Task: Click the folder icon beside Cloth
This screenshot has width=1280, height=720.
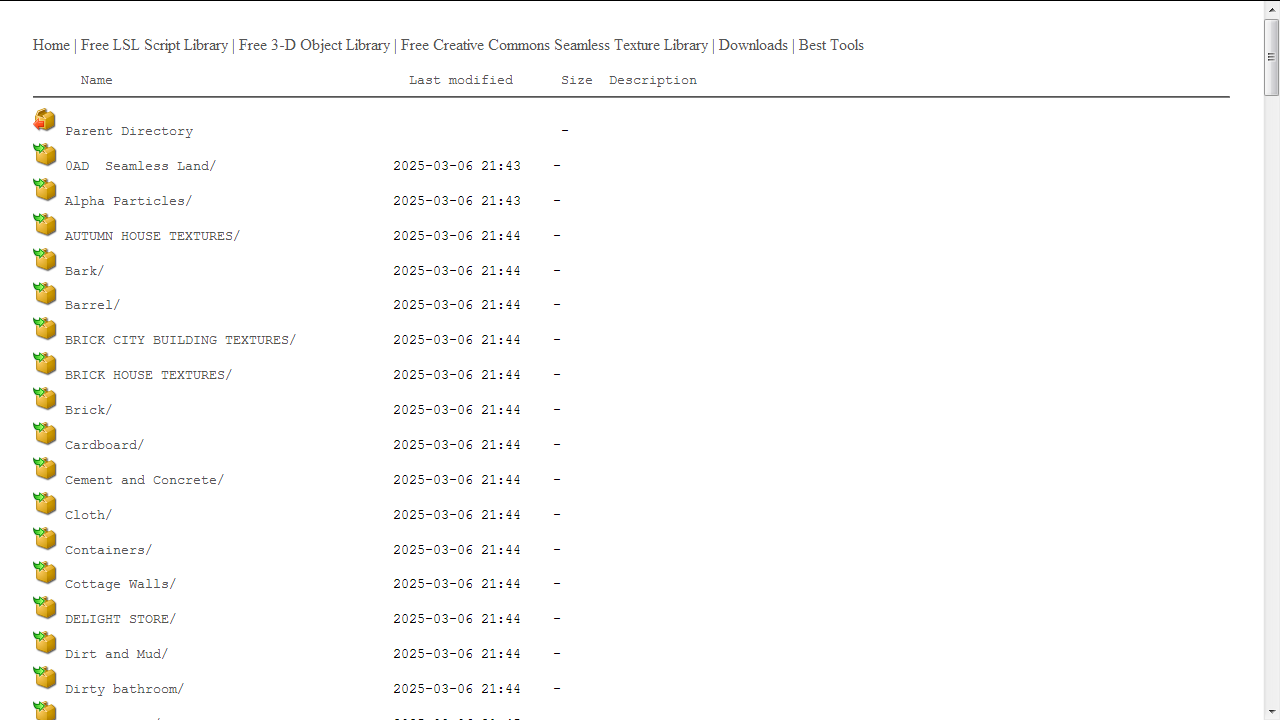Action: point(45,504)
